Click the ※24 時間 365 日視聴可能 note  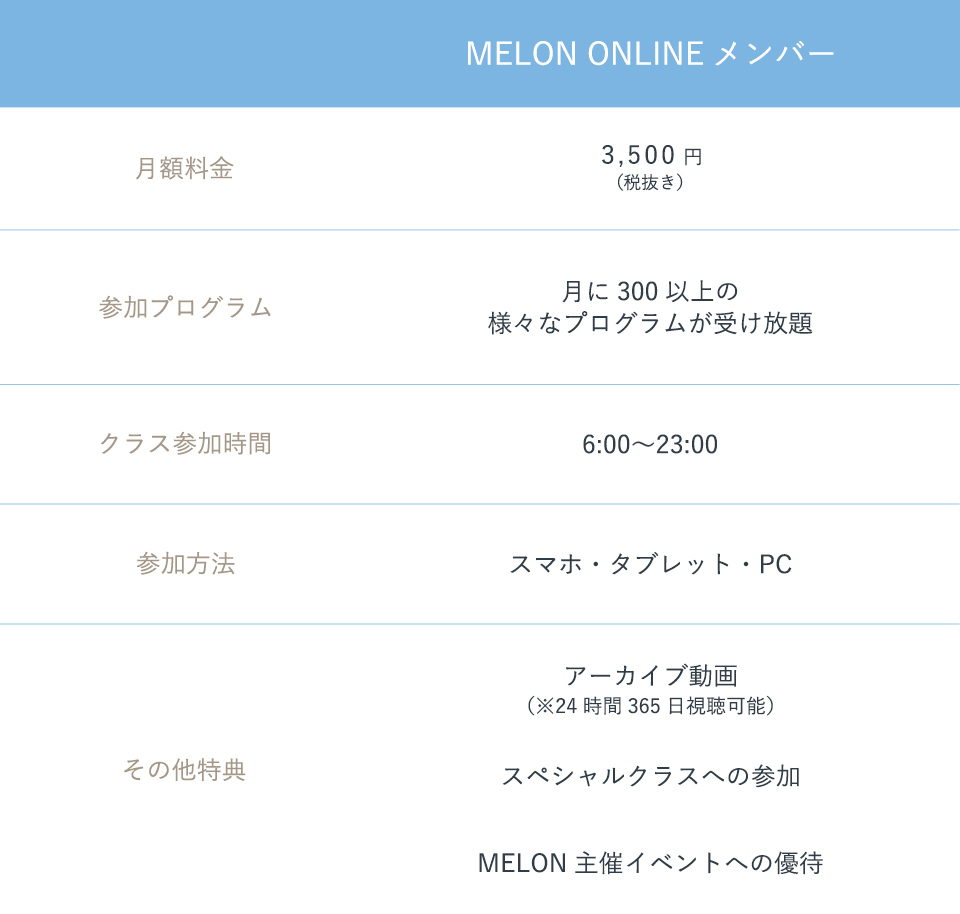coord(650,706)
